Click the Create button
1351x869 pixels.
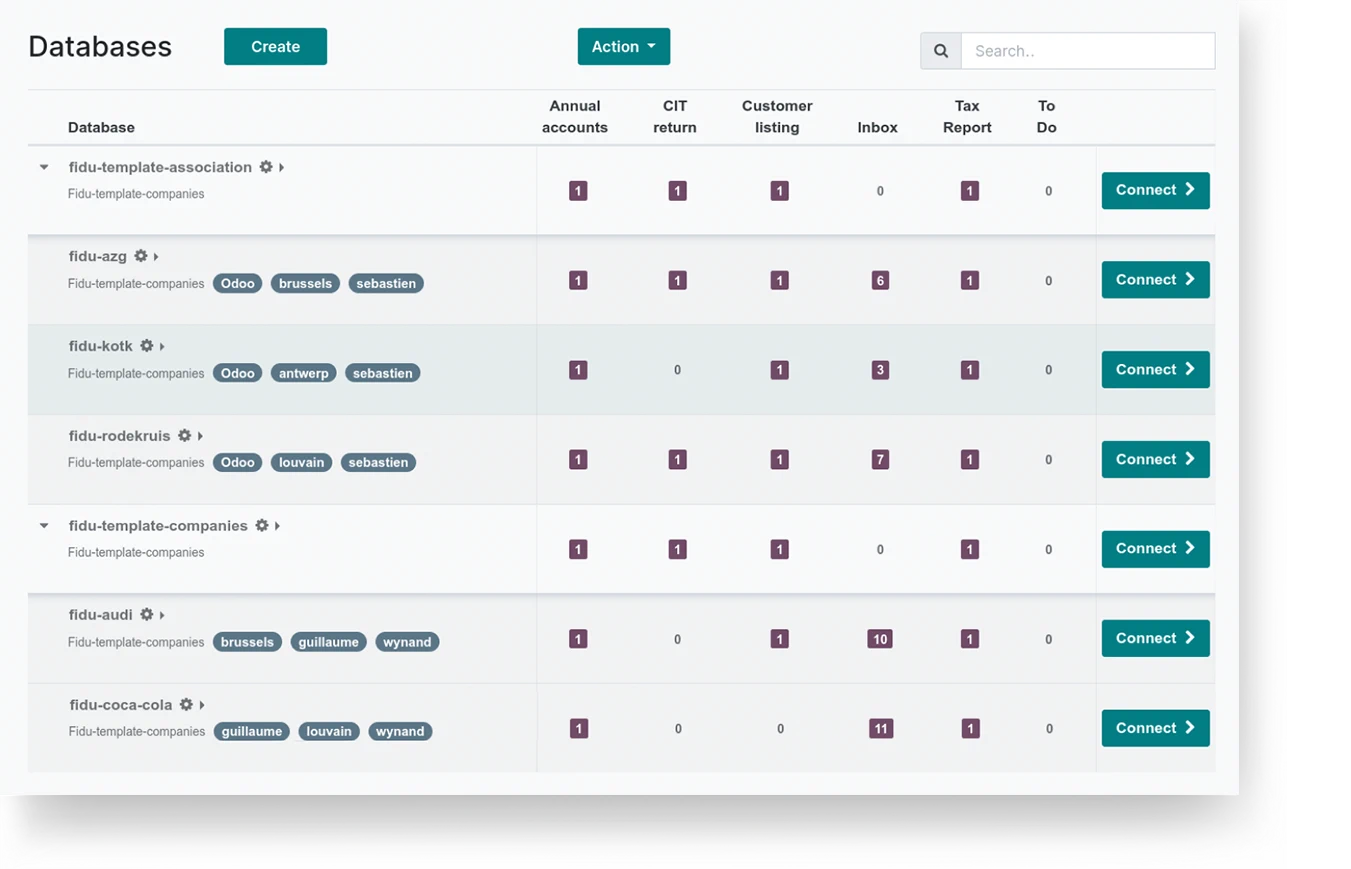[x=275, y=47]
